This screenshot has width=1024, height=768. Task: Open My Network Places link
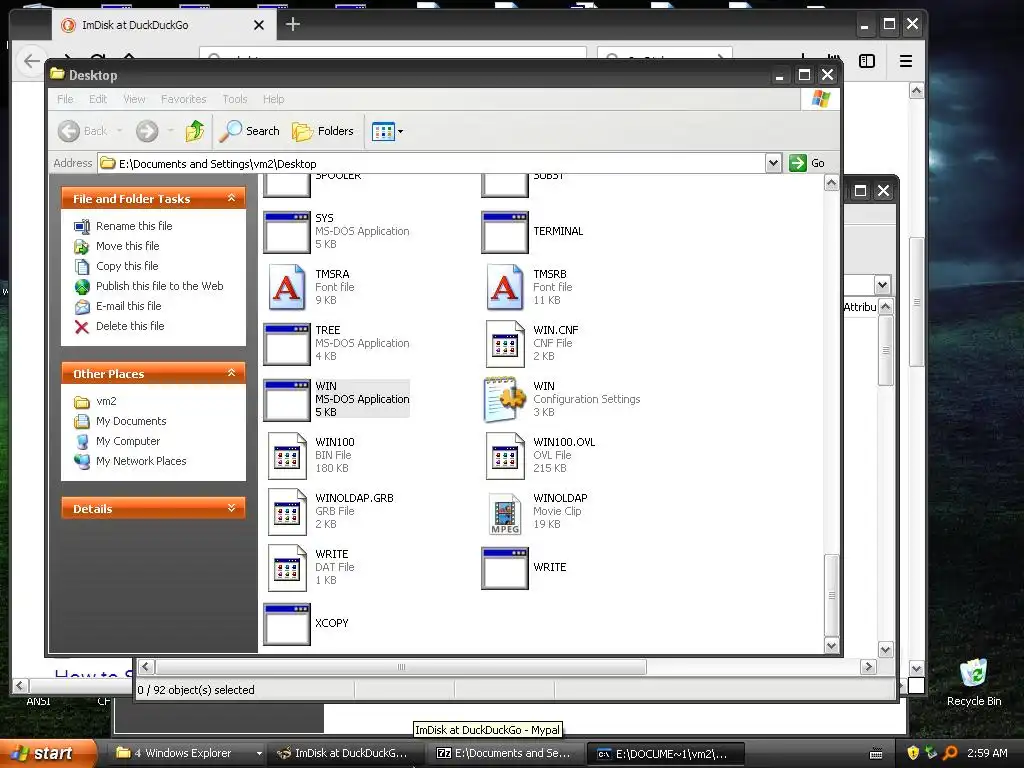coord(141,461)
